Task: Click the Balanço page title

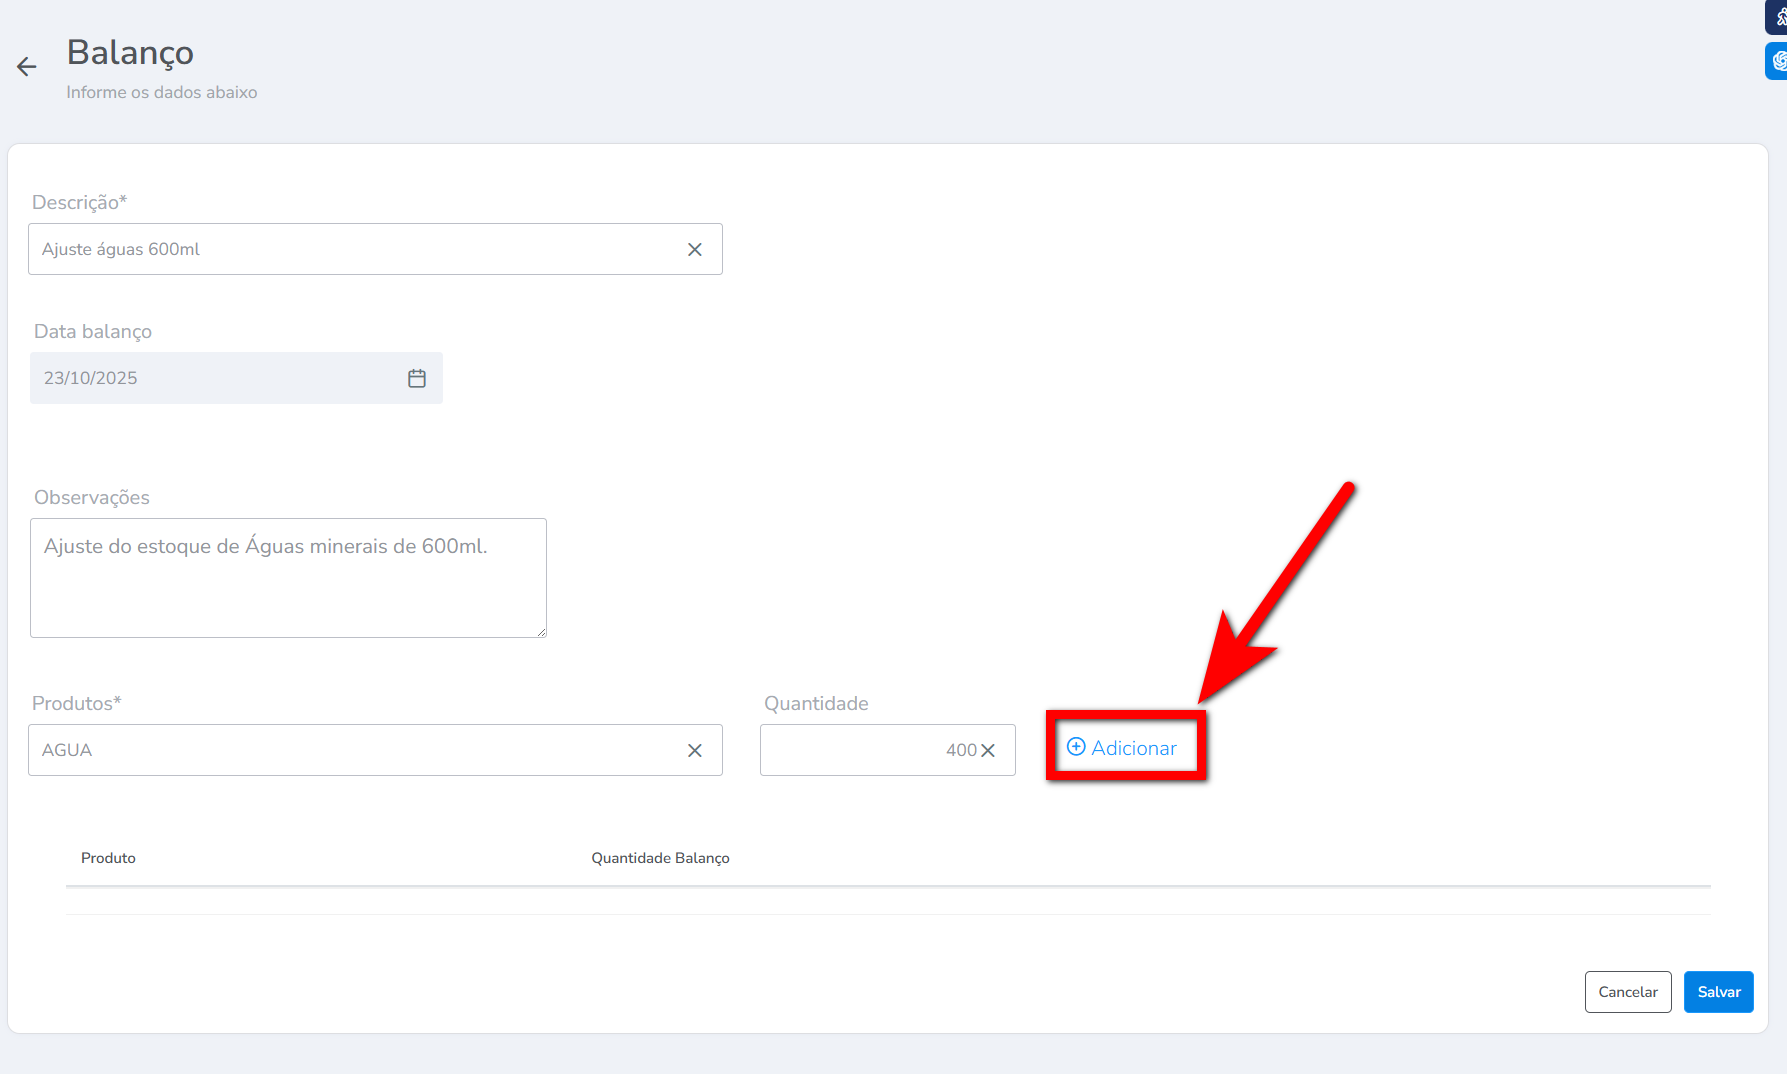Action: tap(130, 52)
